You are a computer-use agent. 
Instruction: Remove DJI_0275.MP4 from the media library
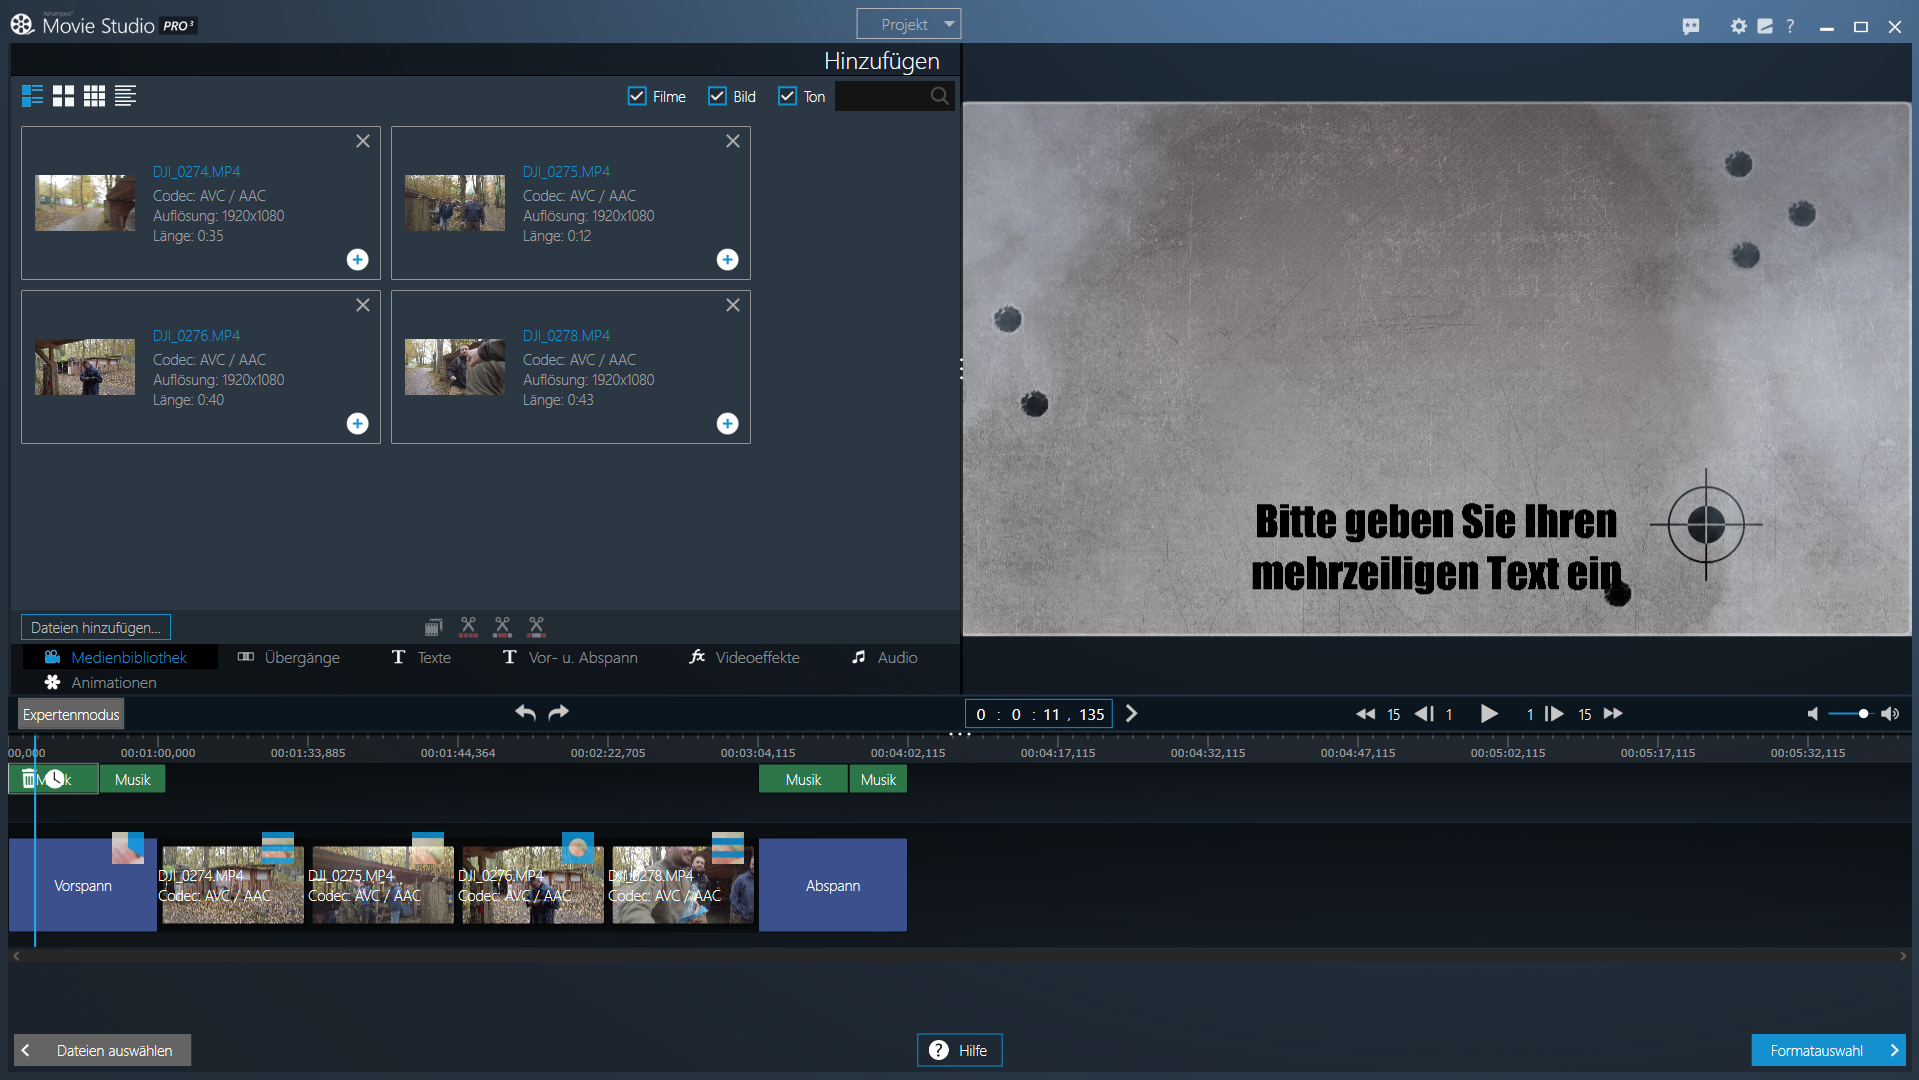coord(733,141)
